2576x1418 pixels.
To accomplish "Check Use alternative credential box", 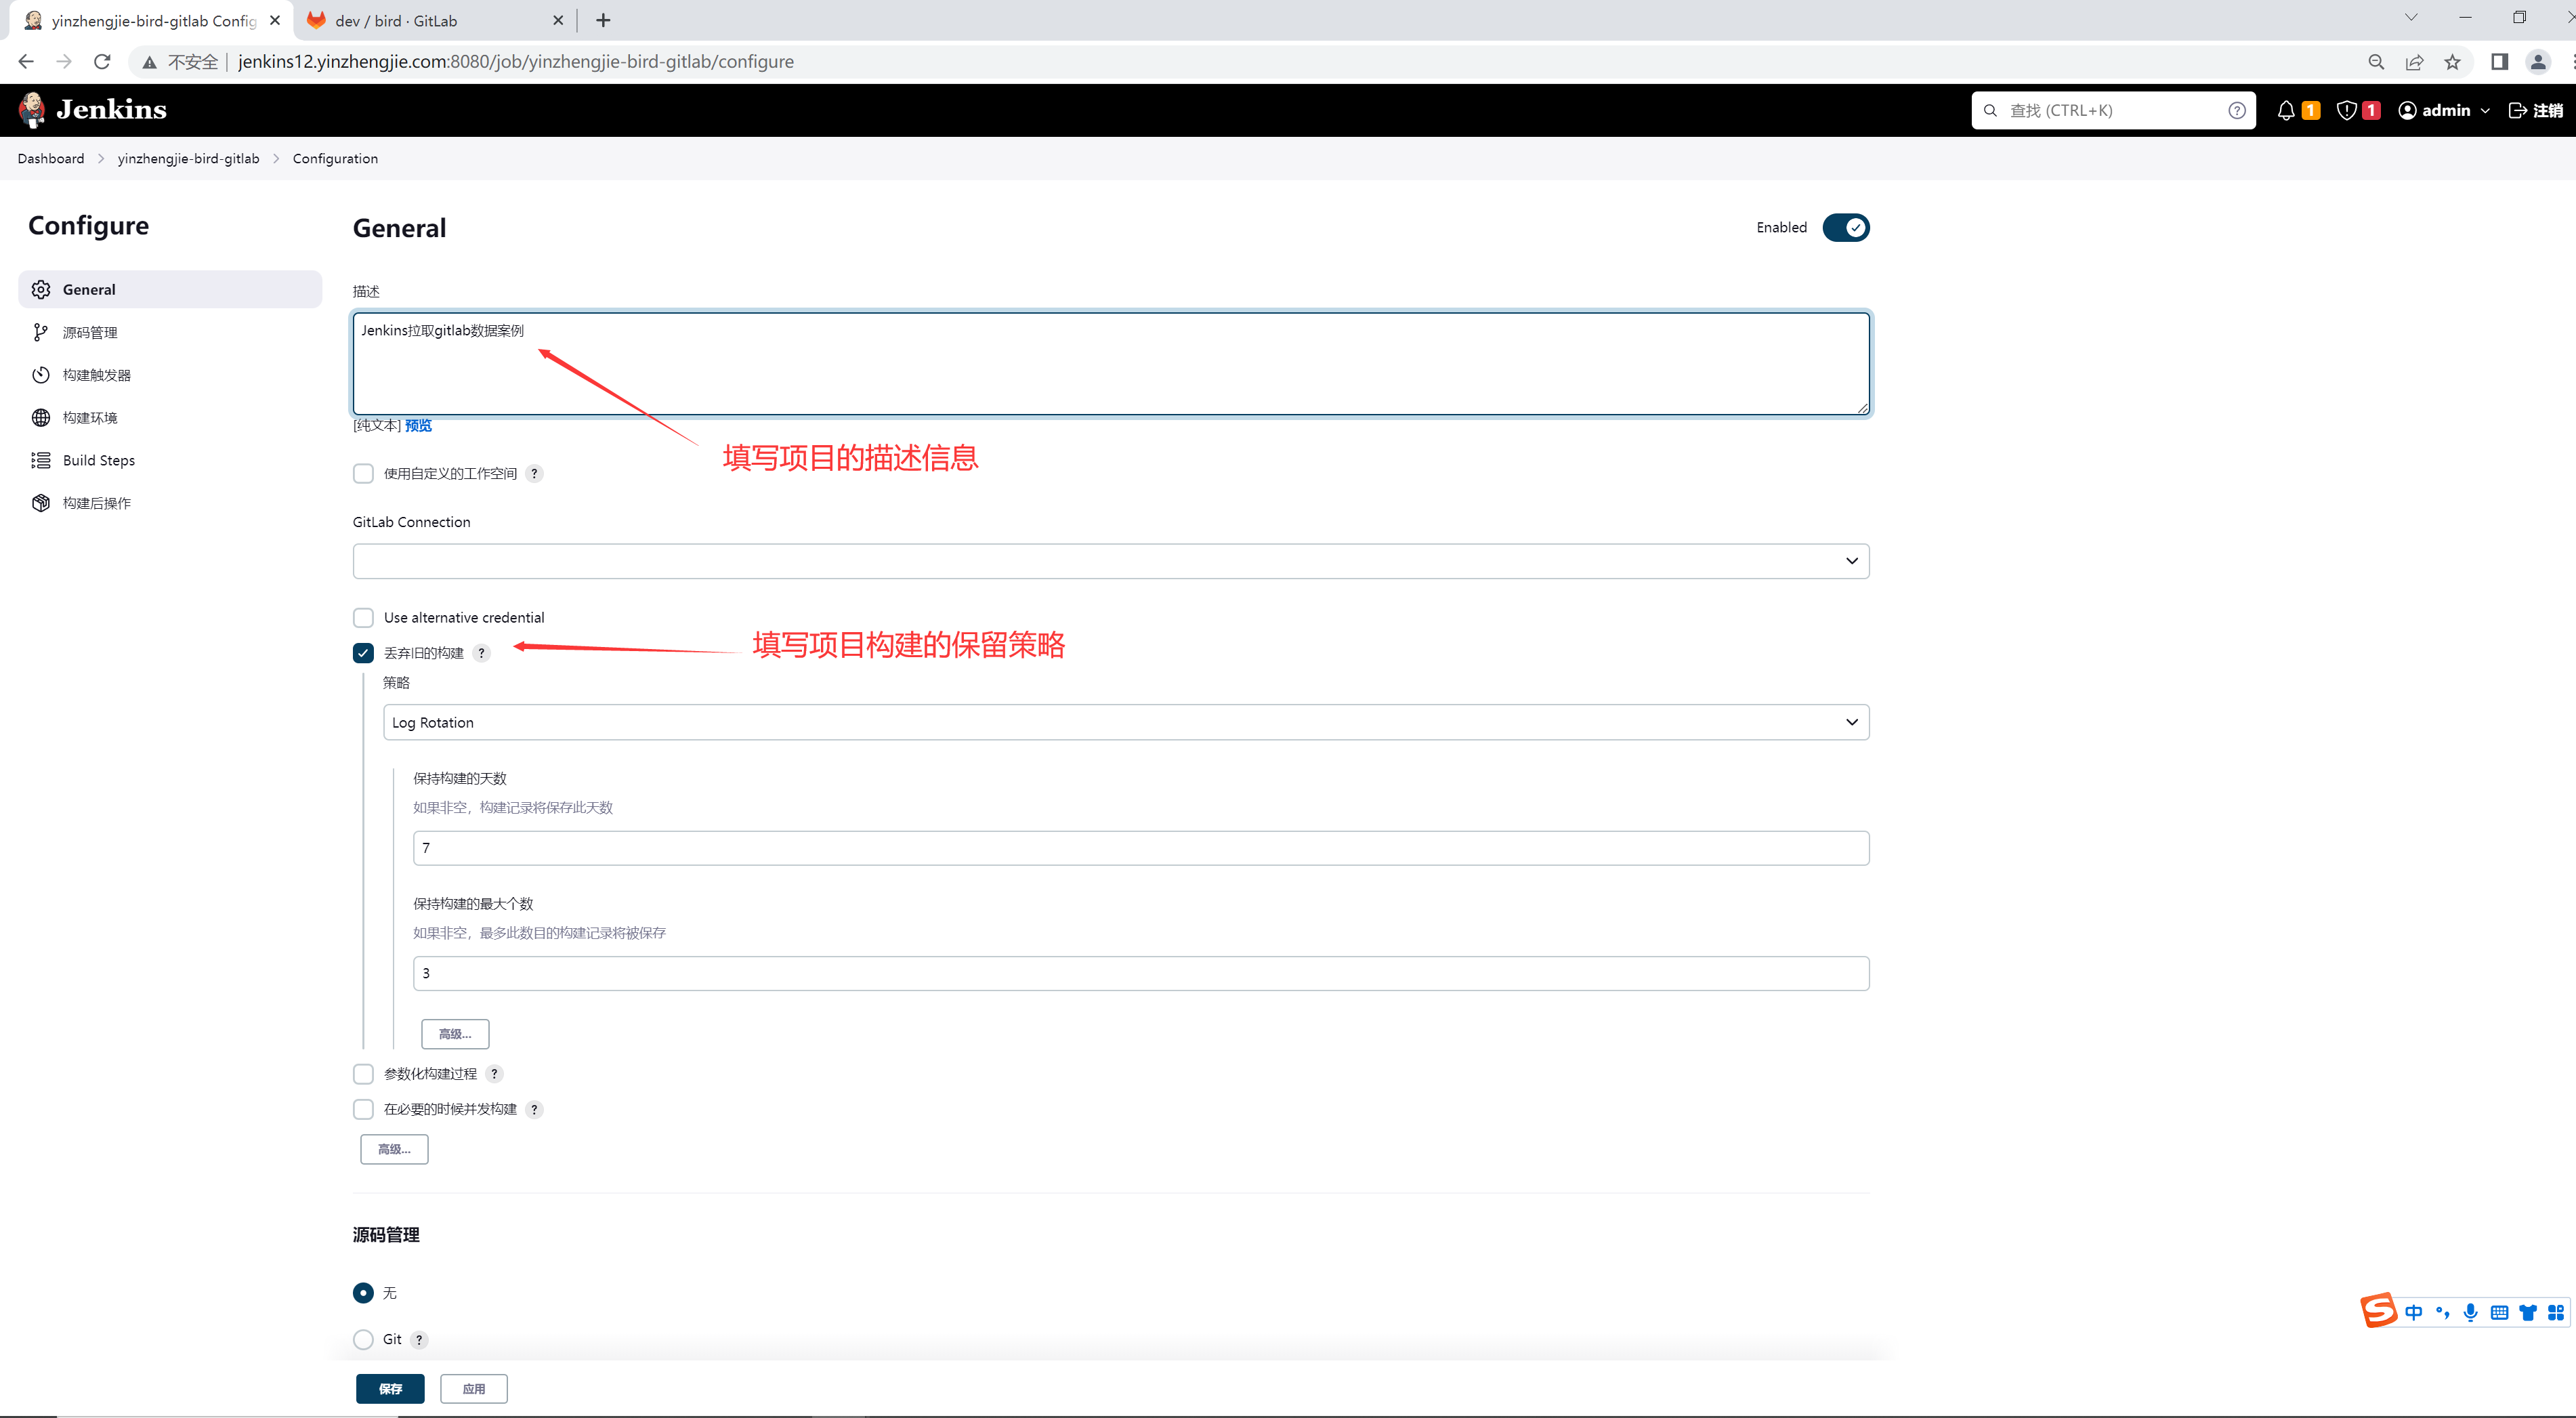I will [363, 618].
